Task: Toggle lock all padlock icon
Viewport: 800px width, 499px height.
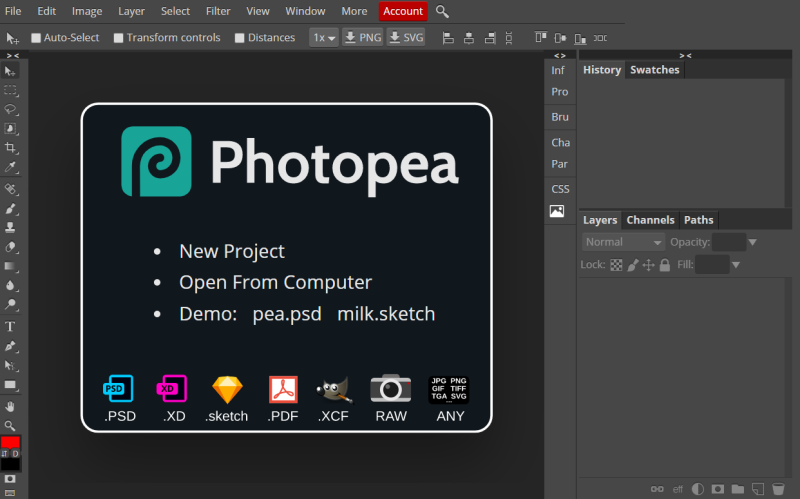Action: (665, 265)
